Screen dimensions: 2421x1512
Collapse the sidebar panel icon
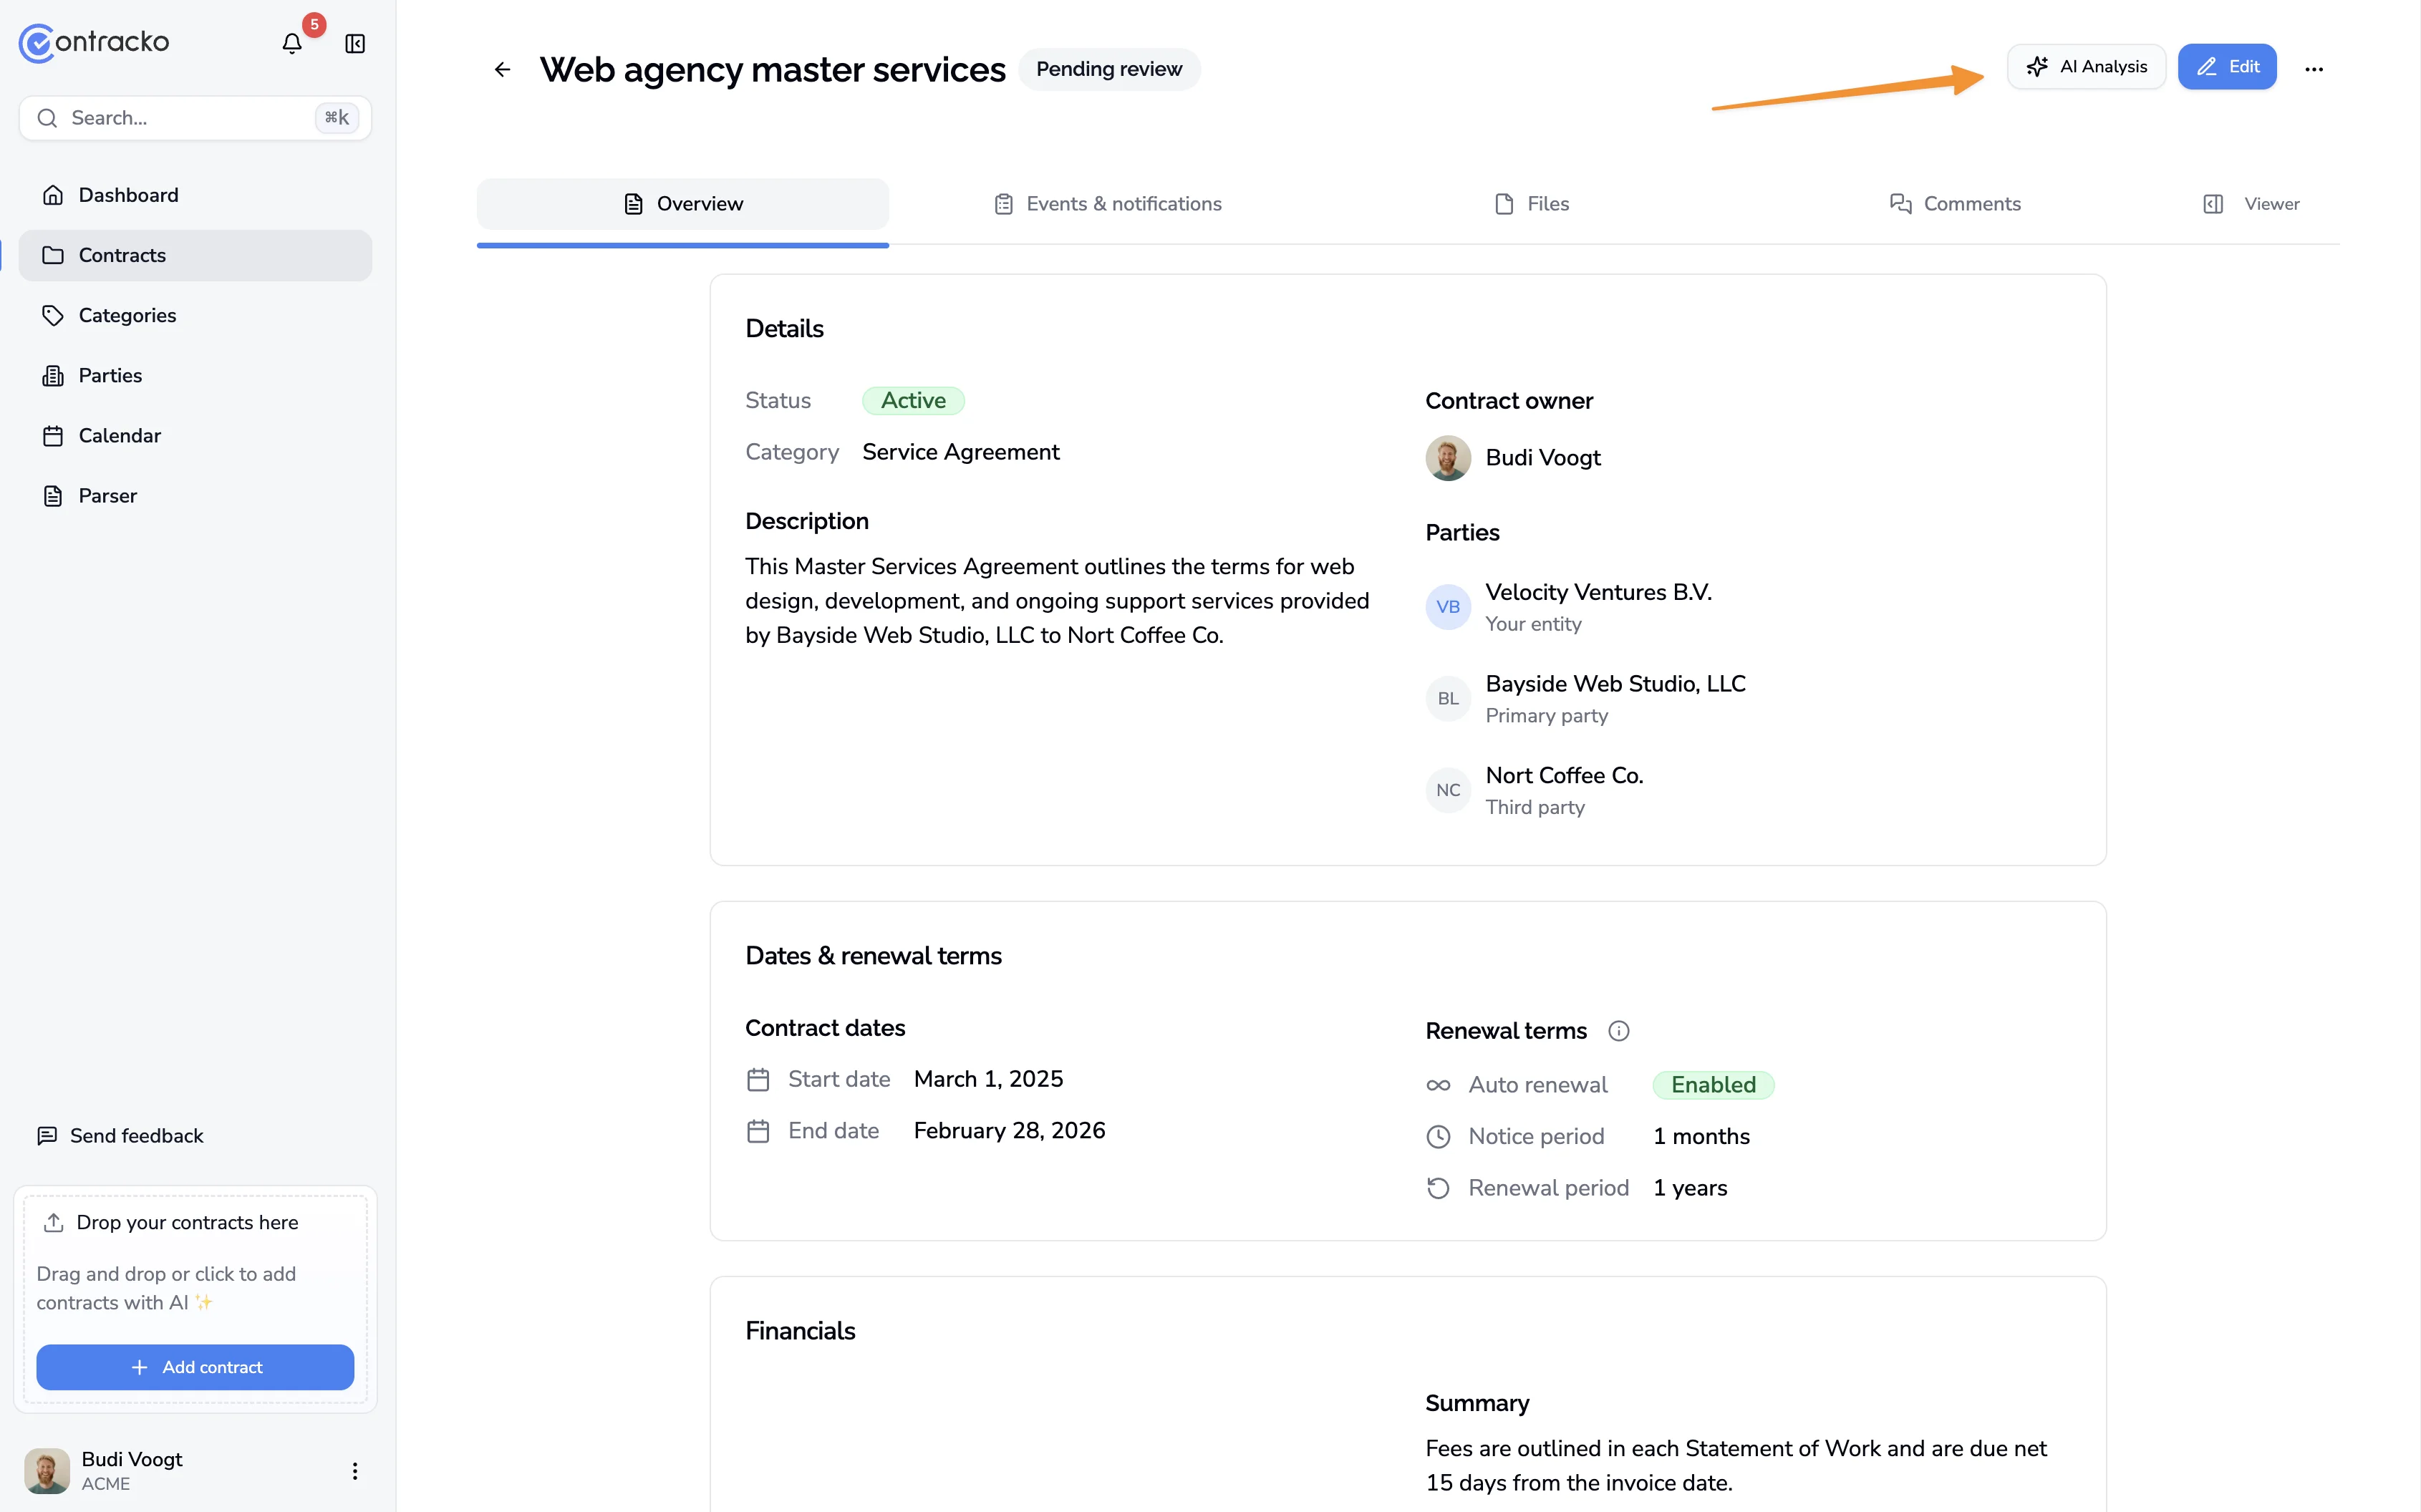tap(355, 43)
